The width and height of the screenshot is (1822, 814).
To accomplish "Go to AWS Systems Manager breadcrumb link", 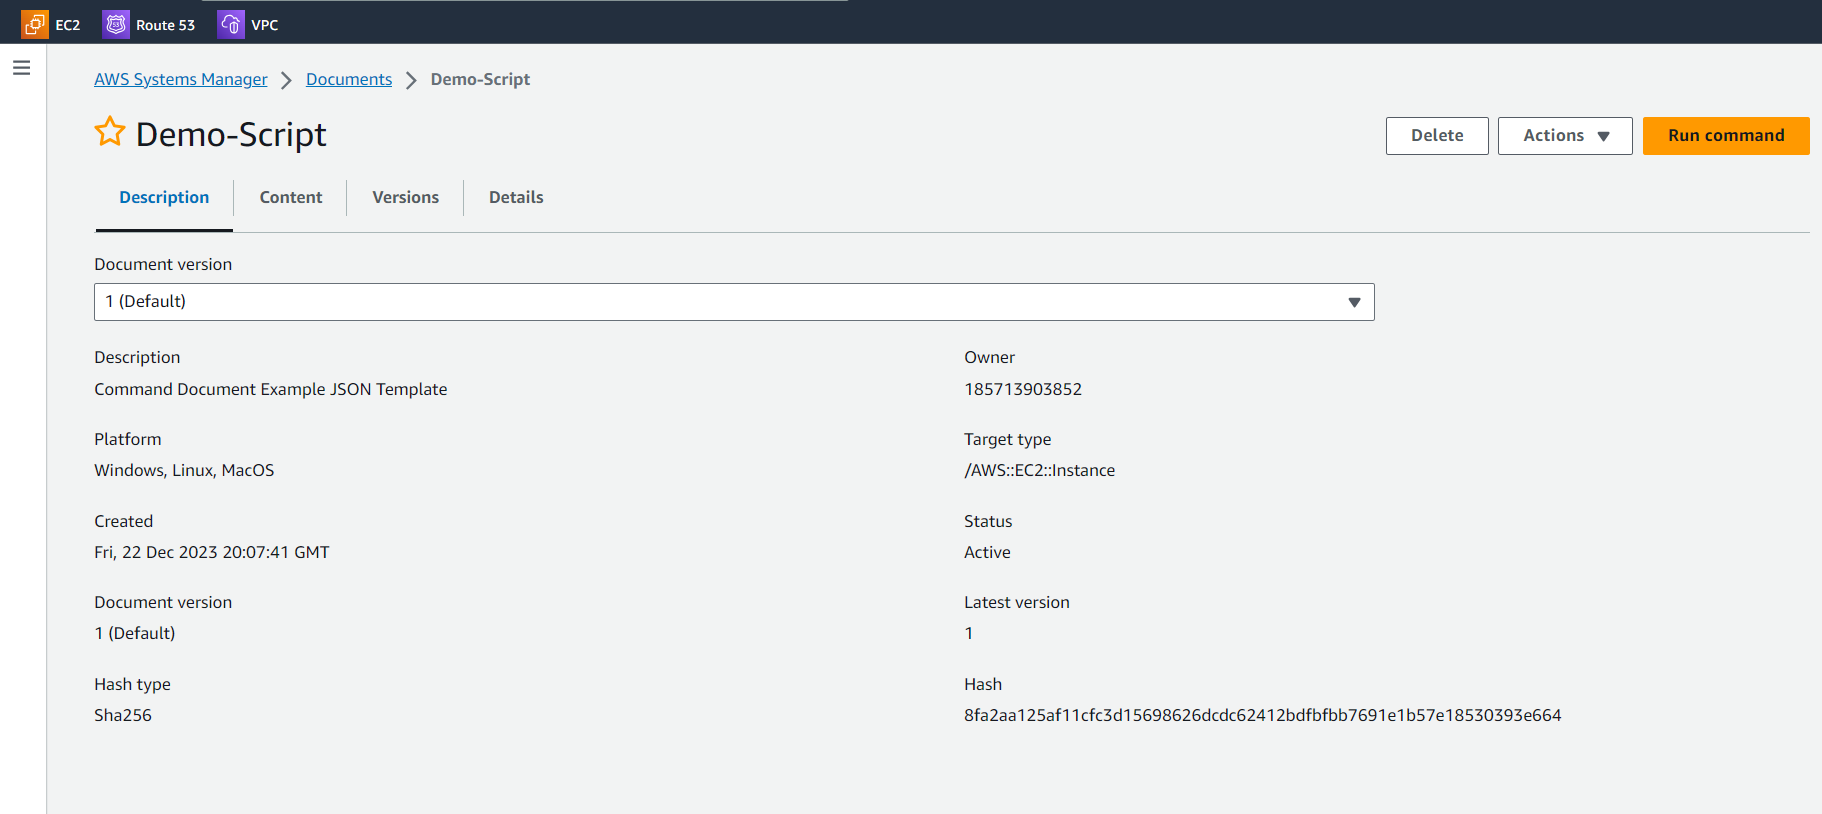I will [181, 80].
